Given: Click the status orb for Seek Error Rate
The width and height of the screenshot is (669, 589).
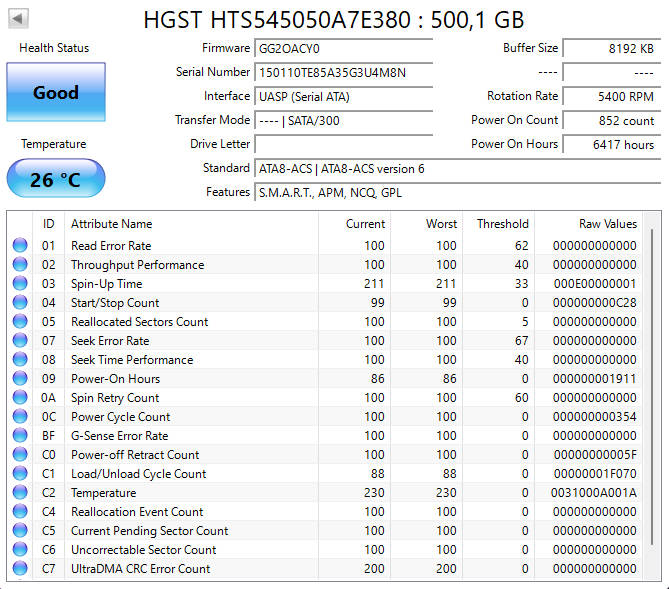Looking at the screenshot, I should (x=20, y=341).
